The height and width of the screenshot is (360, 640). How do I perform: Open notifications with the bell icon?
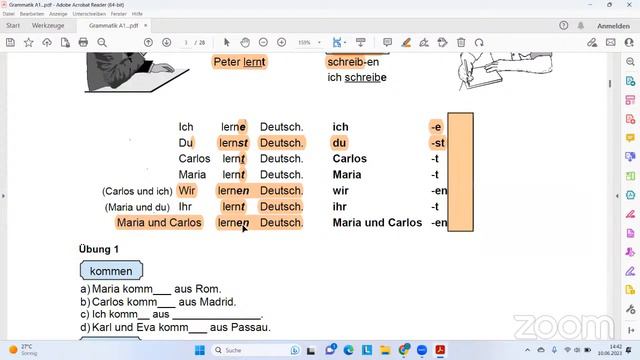(580, 25)
